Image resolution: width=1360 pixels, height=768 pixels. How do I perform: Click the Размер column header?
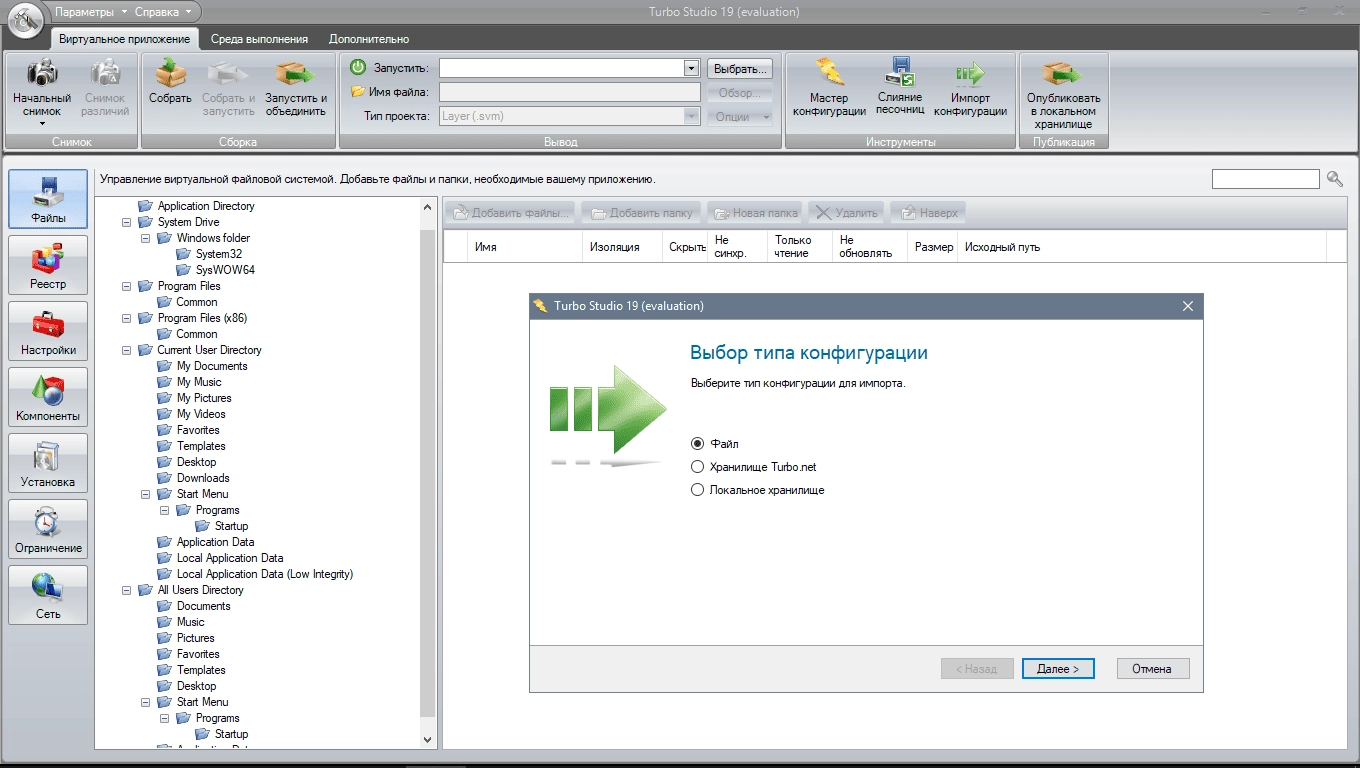pyautogui.click(x=933, y=246)
